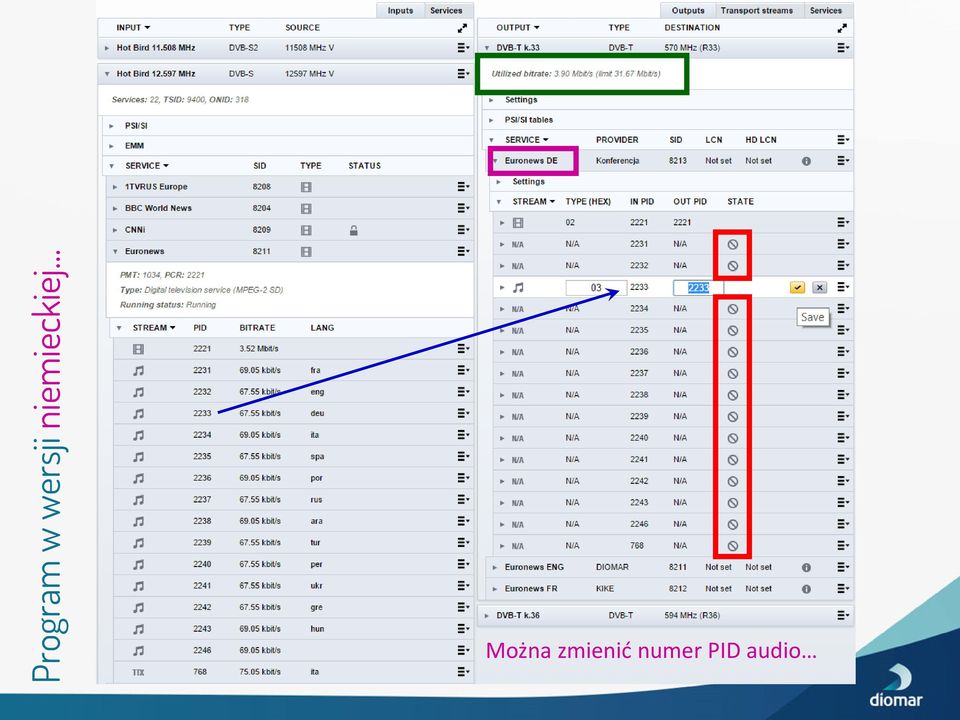Show info icon for Euronews DE

(806, 161)
